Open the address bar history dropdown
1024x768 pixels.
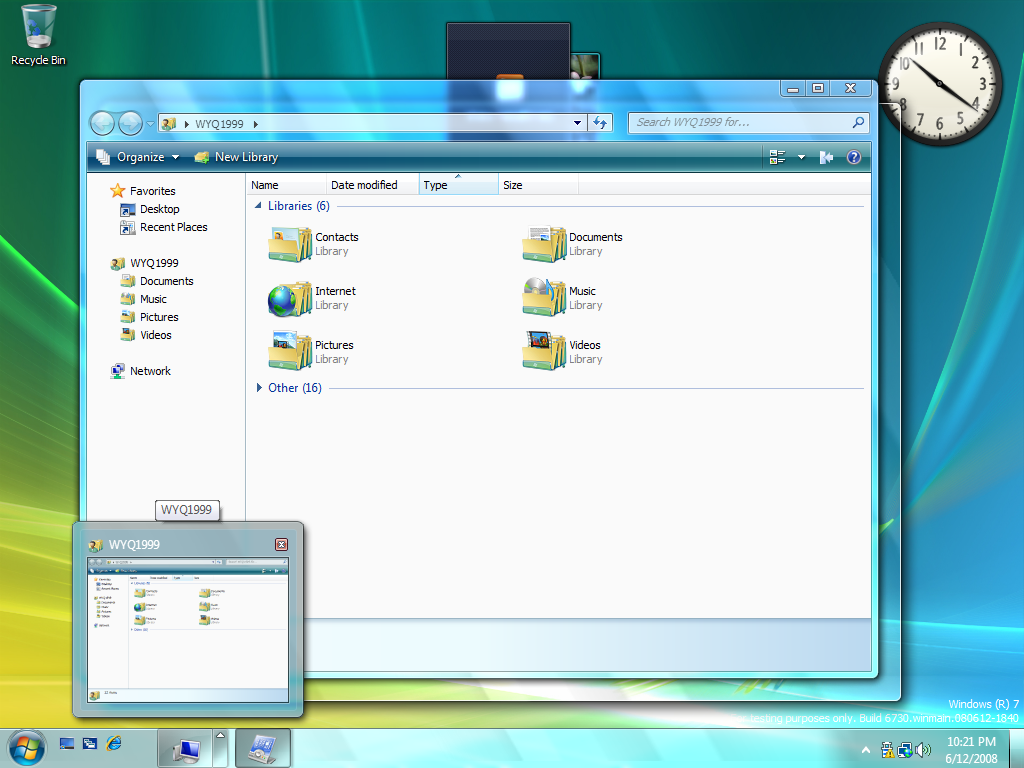click(x=577, y=123)
